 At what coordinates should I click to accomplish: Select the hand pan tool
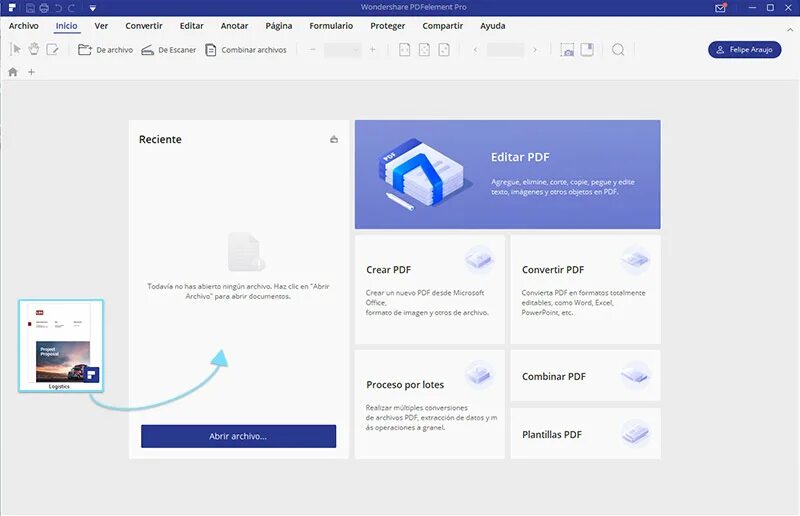click(x=34, y=50)
